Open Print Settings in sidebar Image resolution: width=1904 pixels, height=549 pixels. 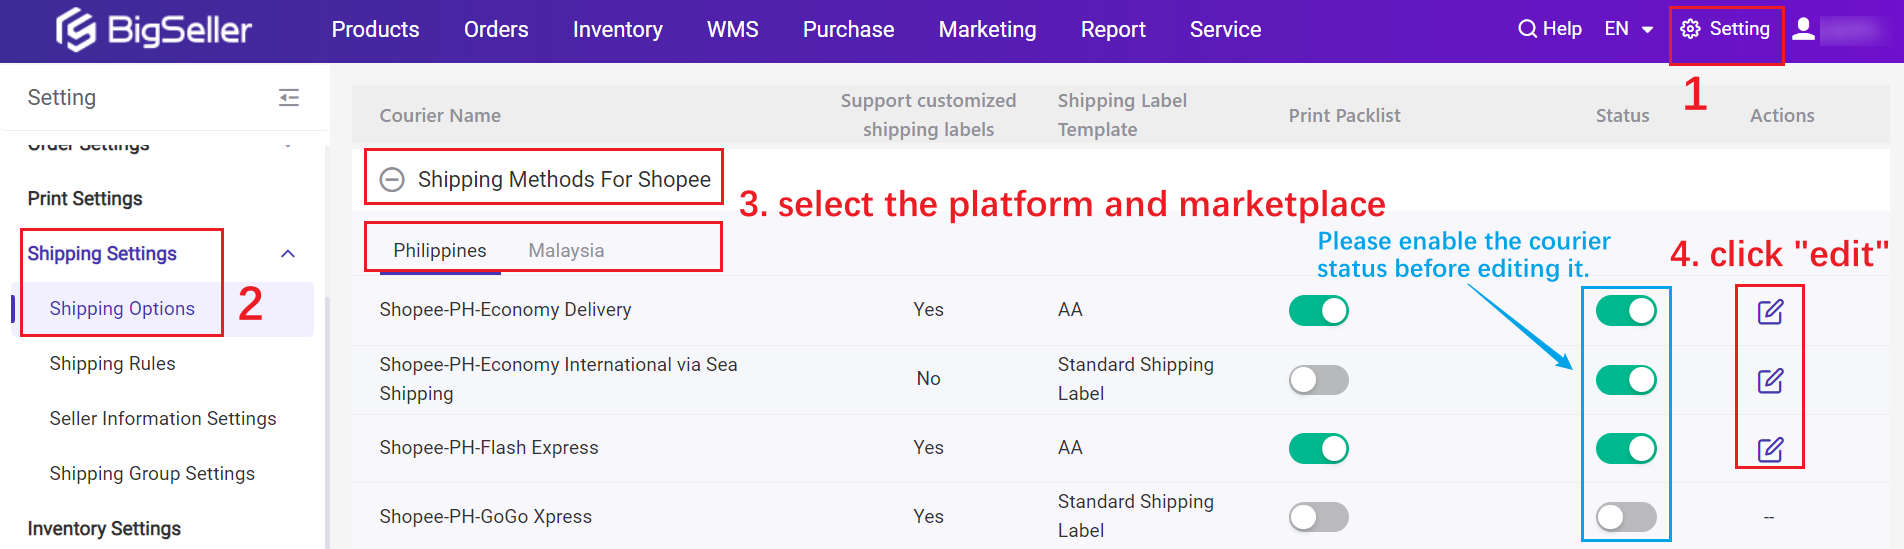coord(85,199)
